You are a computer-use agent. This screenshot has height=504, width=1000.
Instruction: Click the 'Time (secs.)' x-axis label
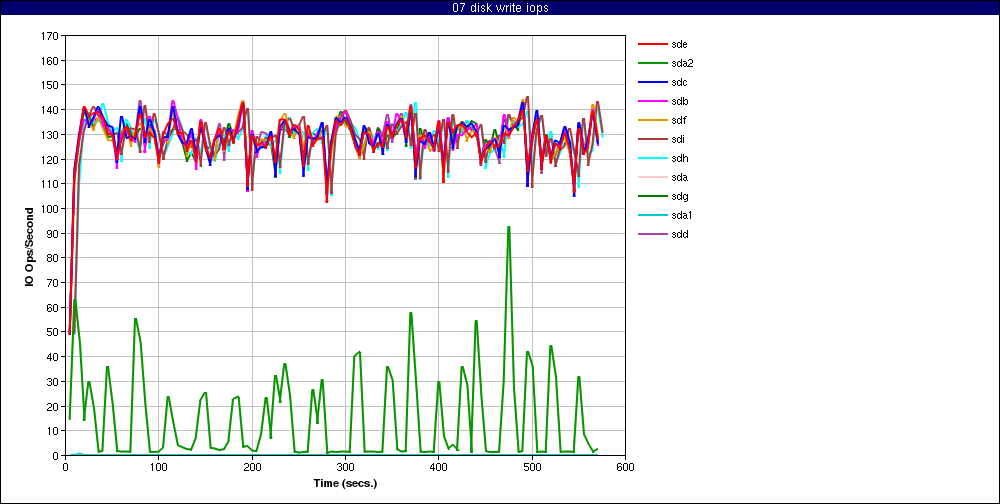point(345,484)
